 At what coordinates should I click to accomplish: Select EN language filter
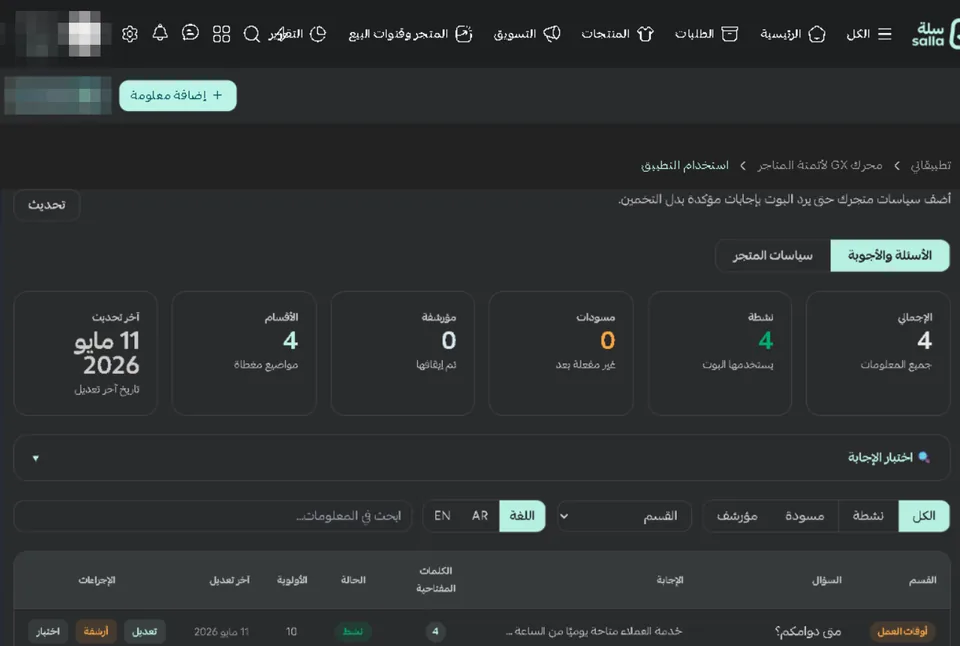click(x=442, y=516)
